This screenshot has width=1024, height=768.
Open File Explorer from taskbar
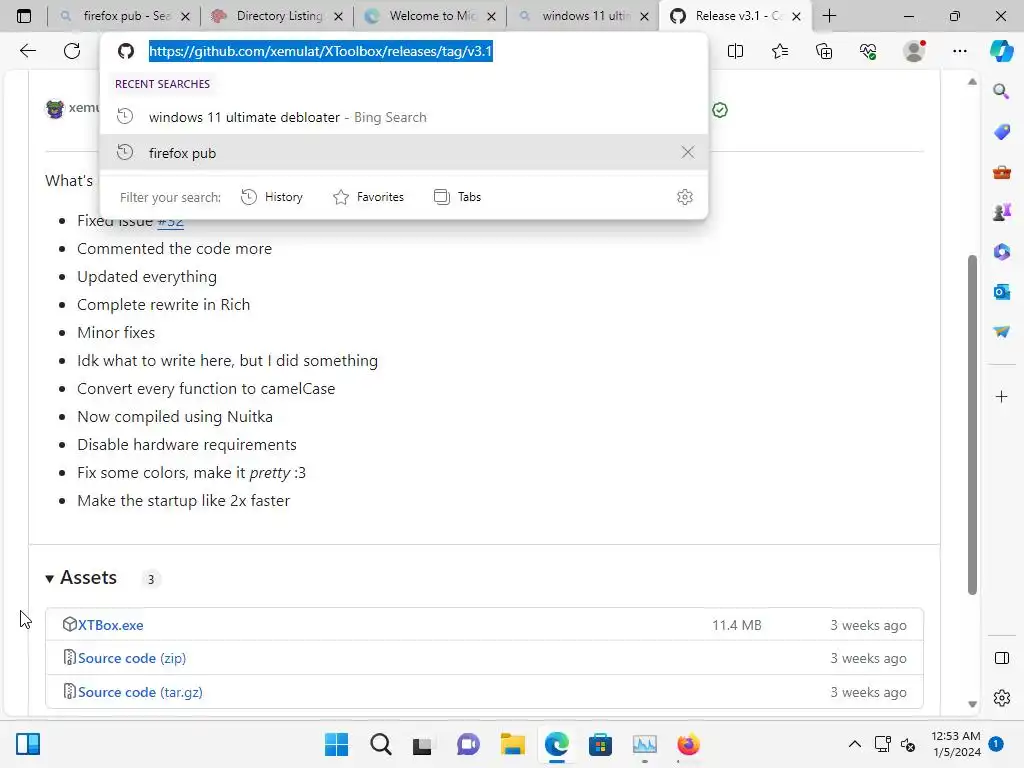point(513,744)
